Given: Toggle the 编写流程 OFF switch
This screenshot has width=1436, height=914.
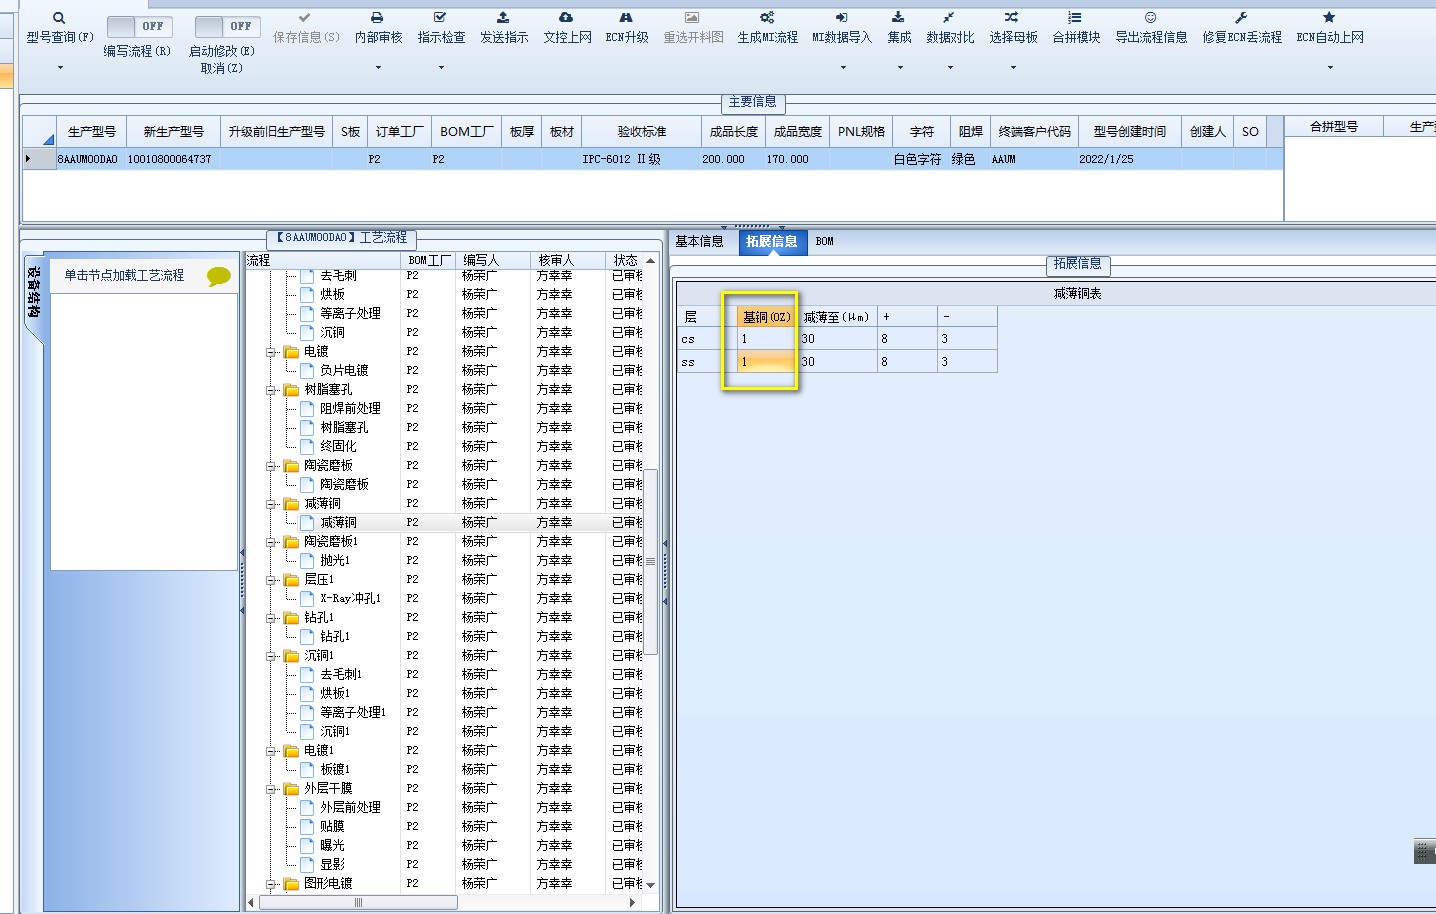Looking at the screenshot, I should (x=139, y=26).
